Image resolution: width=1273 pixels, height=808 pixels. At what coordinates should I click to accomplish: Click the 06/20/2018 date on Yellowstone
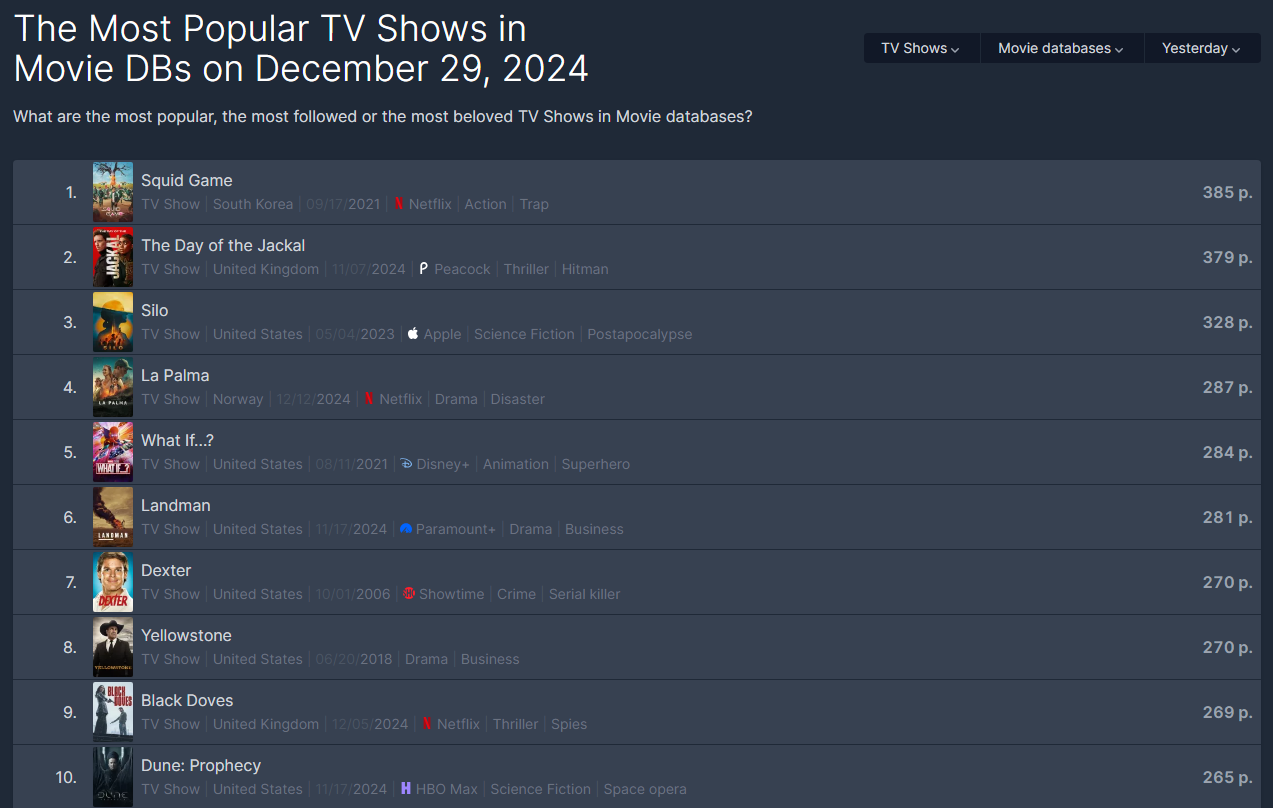(x=353, y=659)
